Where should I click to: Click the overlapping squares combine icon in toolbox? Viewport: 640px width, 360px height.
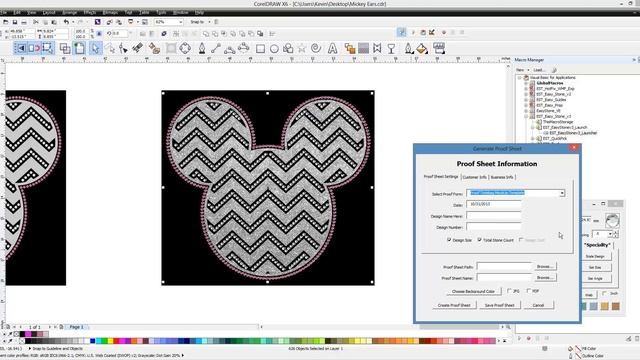click(x=65, y=49)
